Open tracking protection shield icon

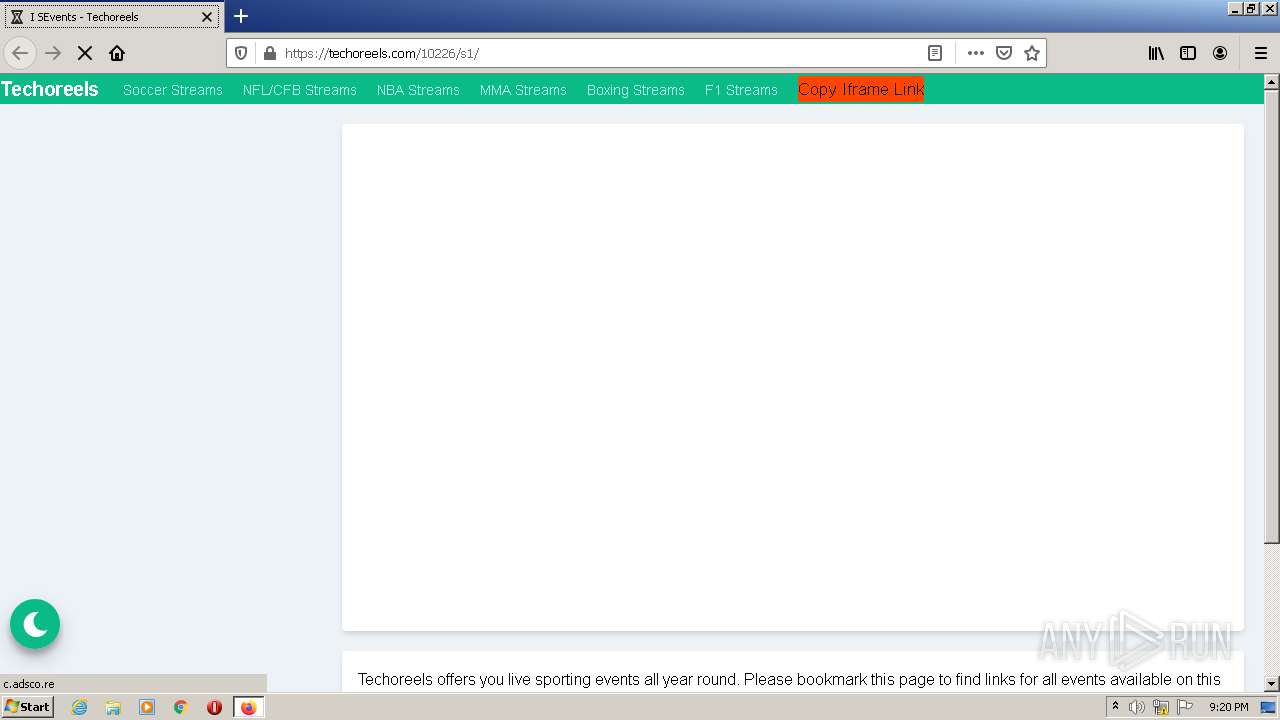(241, 53)
